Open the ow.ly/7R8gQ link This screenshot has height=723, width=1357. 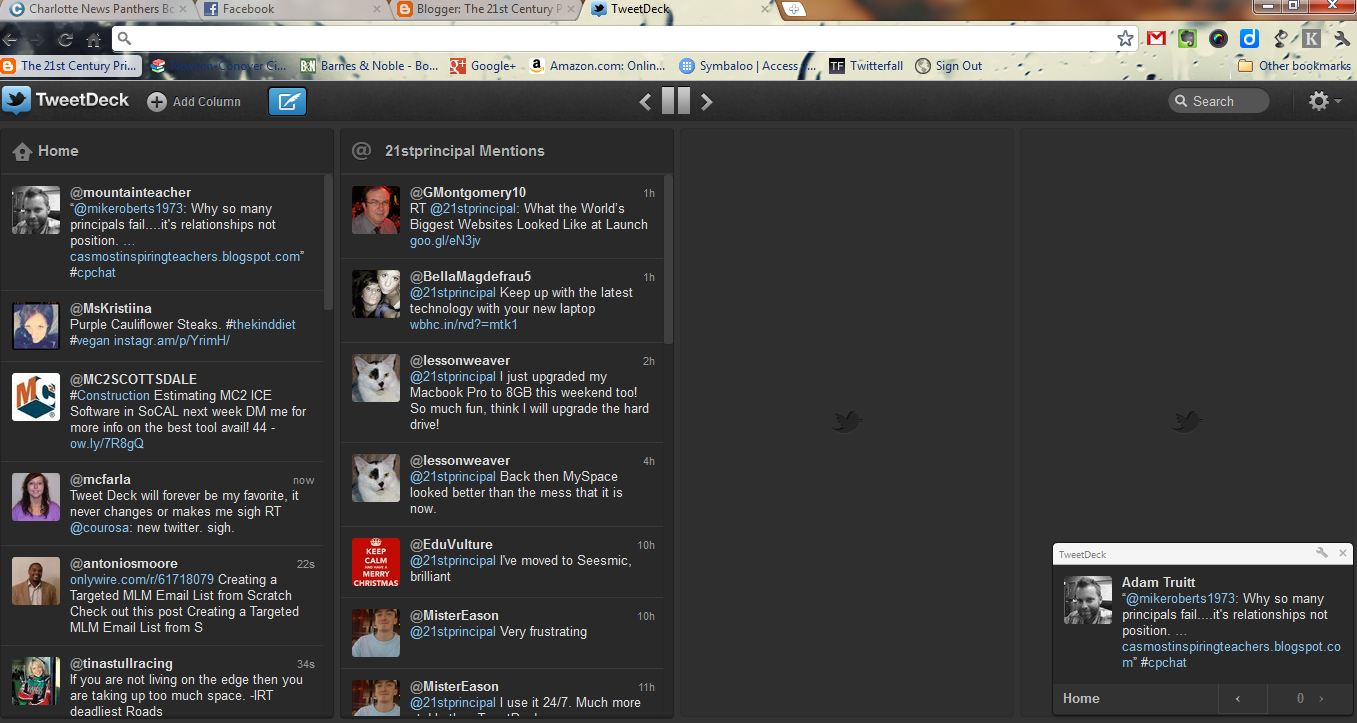[x=107, y=443]
